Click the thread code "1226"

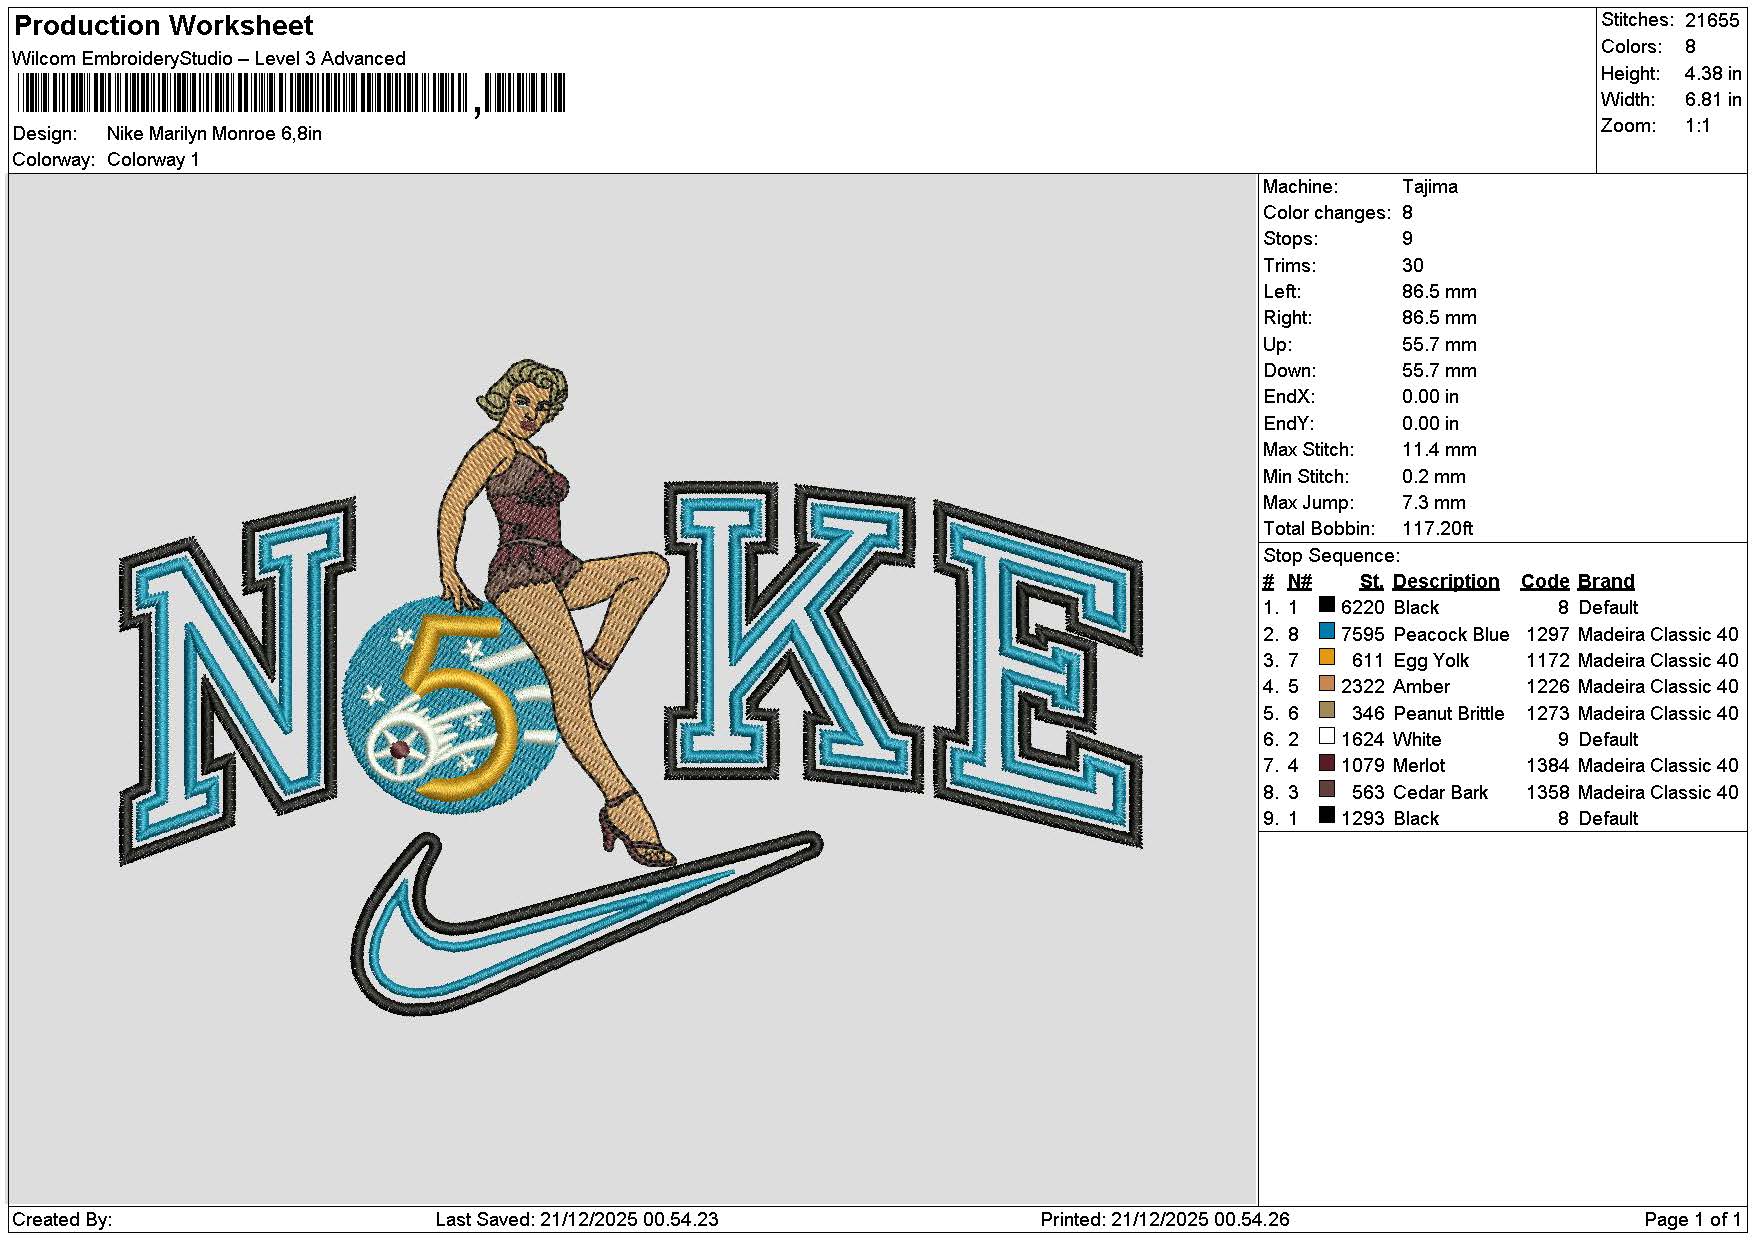(1548, 687)
